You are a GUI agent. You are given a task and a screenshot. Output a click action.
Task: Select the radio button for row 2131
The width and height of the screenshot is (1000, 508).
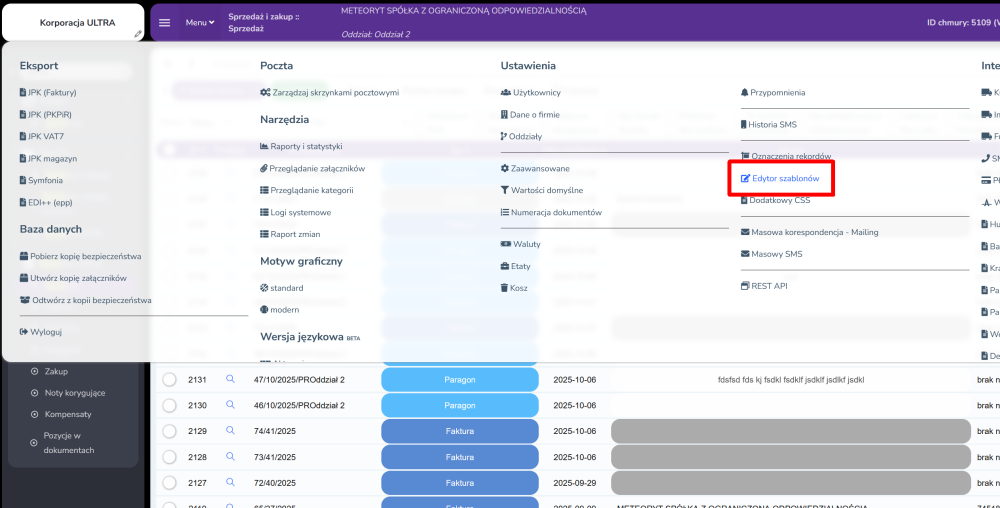point(169,380)
